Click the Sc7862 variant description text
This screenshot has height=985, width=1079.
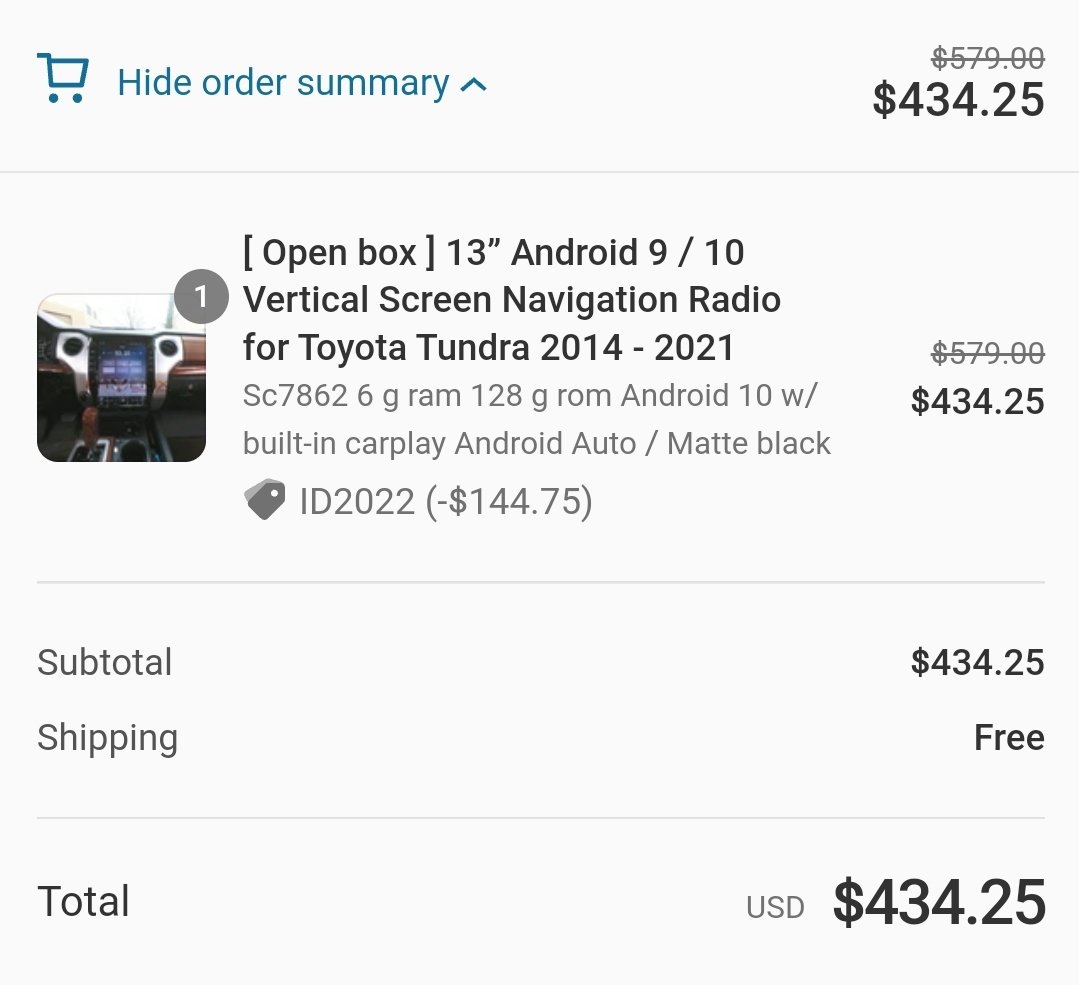pyautogui.click(x=537, y=419)
